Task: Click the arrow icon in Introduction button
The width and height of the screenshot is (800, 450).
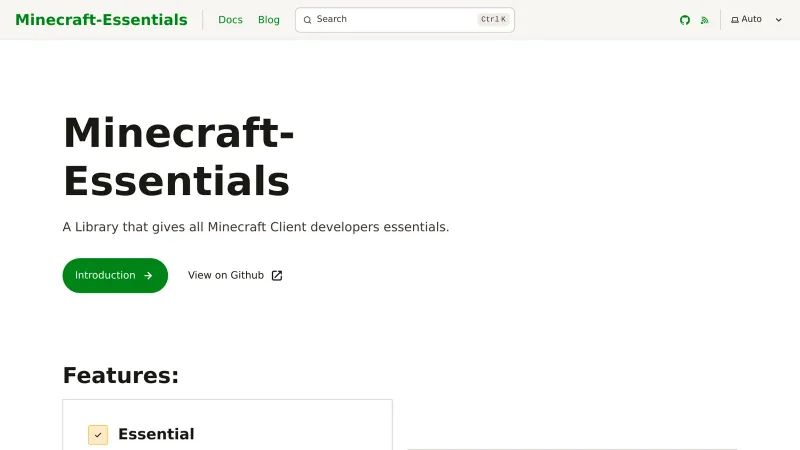Action: [x=148, y=276]
